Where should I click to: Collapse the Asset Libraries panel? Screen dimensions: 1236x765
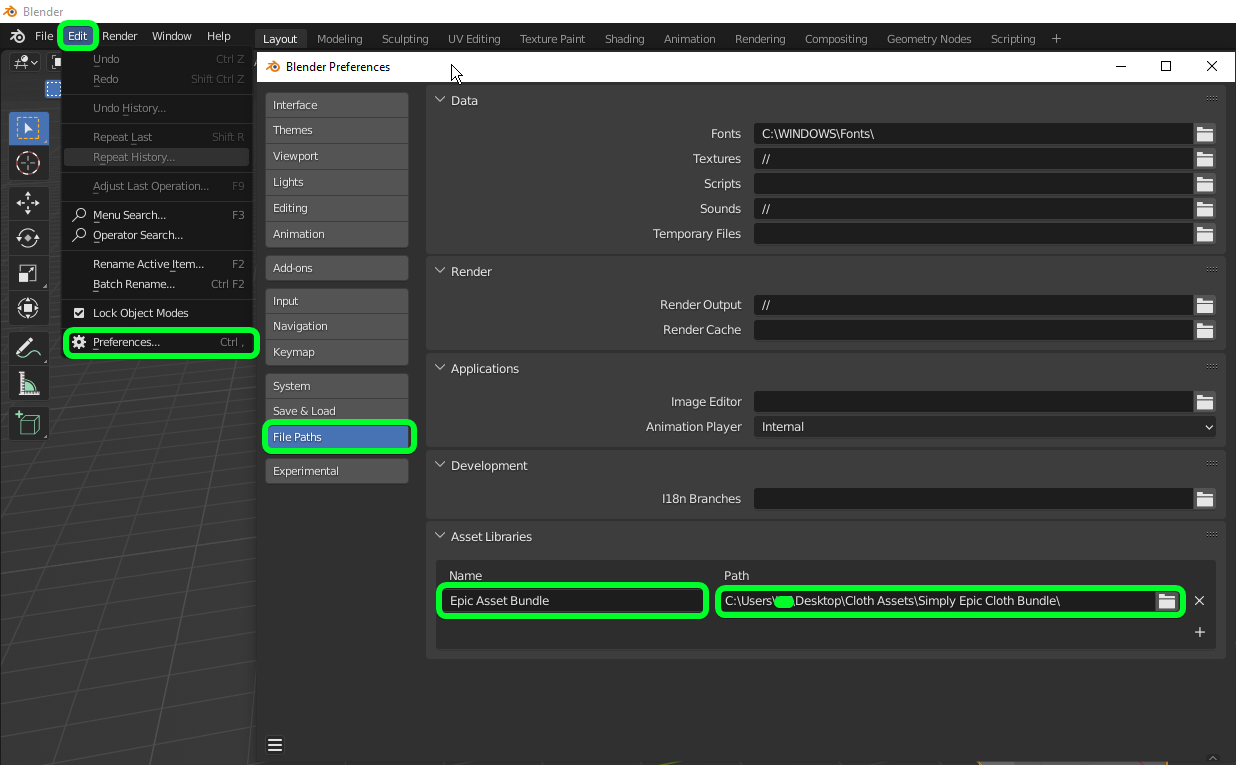[441, 536]
